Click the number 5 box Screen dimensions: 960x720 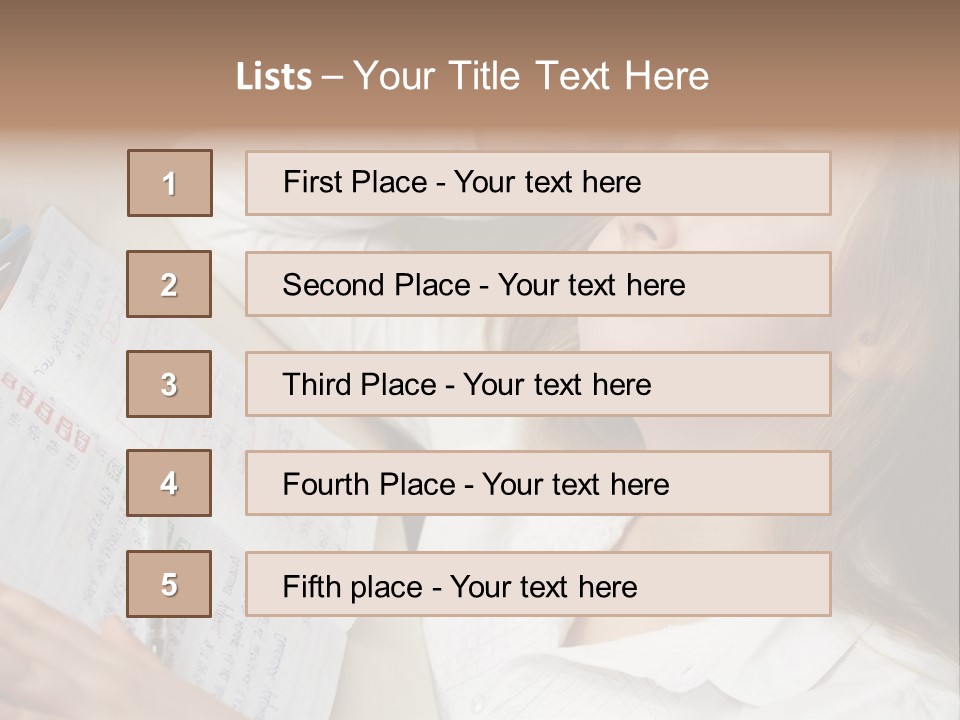pos(169,584)
